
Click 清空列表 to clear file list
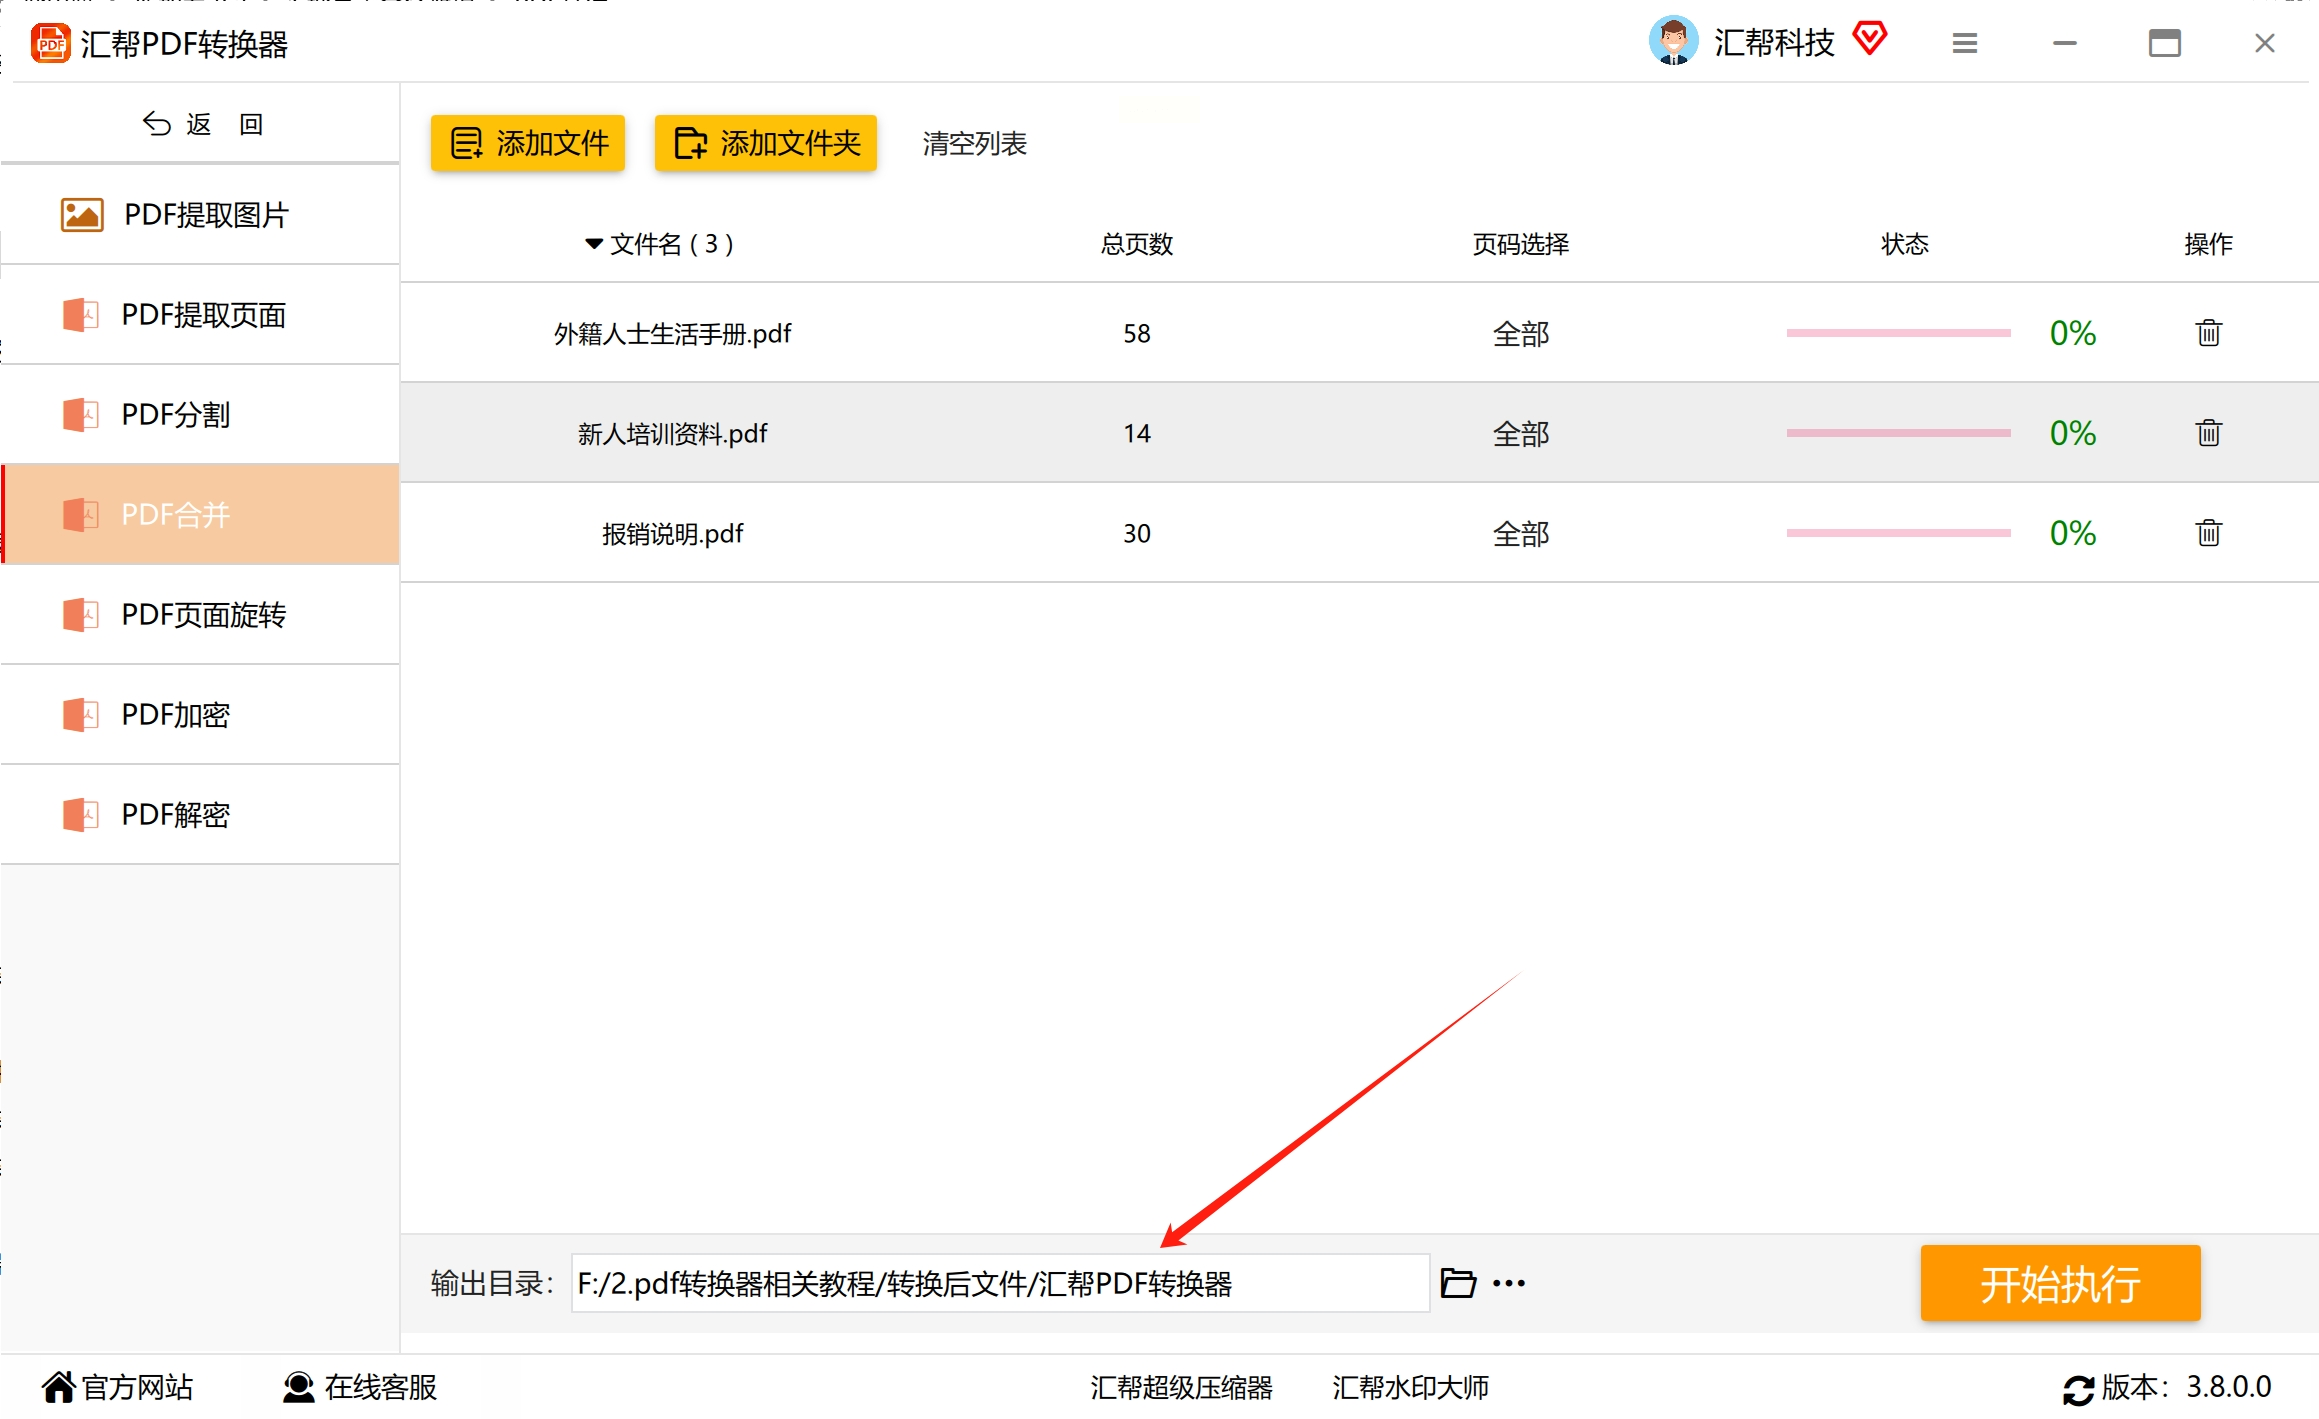[974, 143]
